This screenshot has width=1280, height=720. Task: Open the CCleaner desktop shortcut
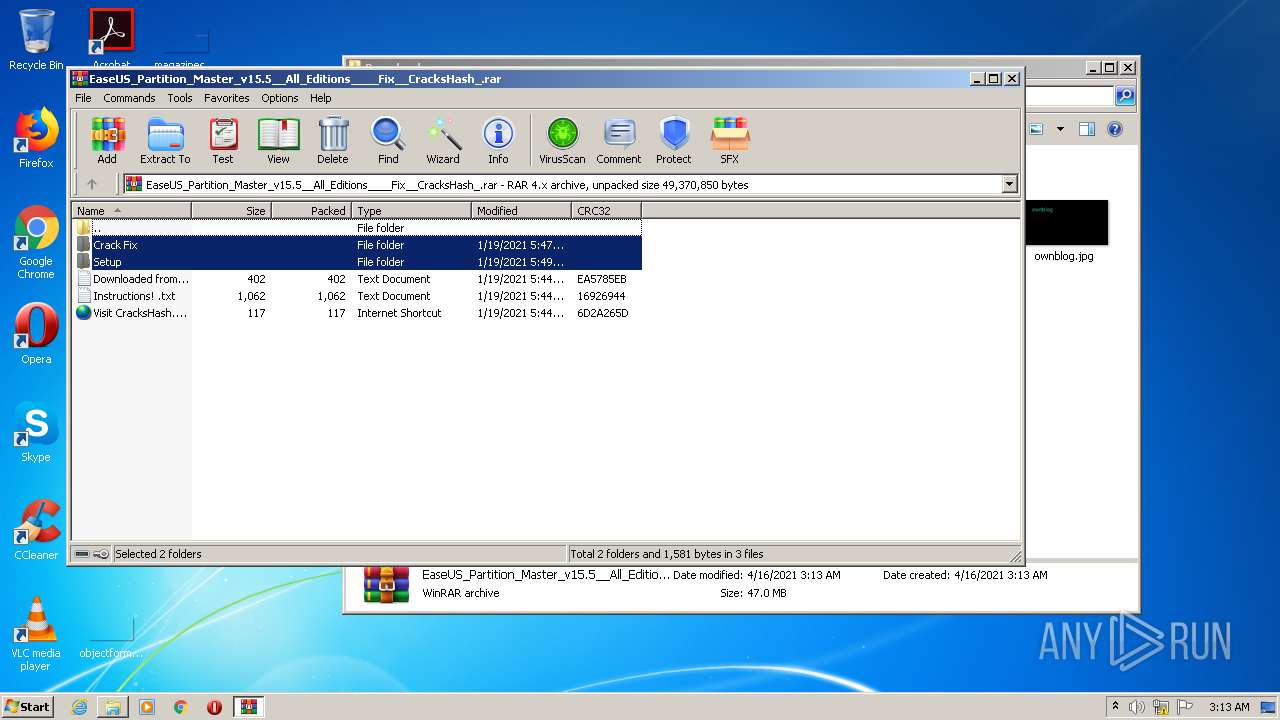point(36,530)
